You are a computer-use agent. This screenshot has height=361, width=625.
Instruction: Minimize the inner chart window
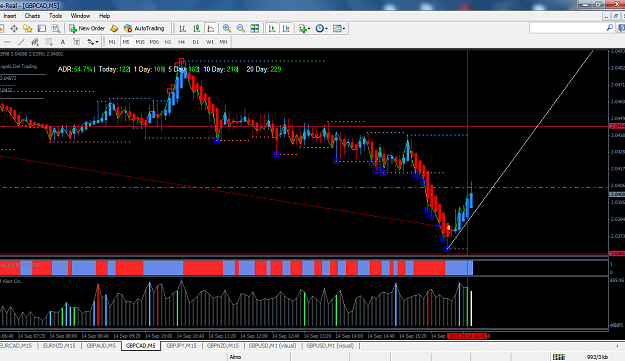(x=606, y=16)
